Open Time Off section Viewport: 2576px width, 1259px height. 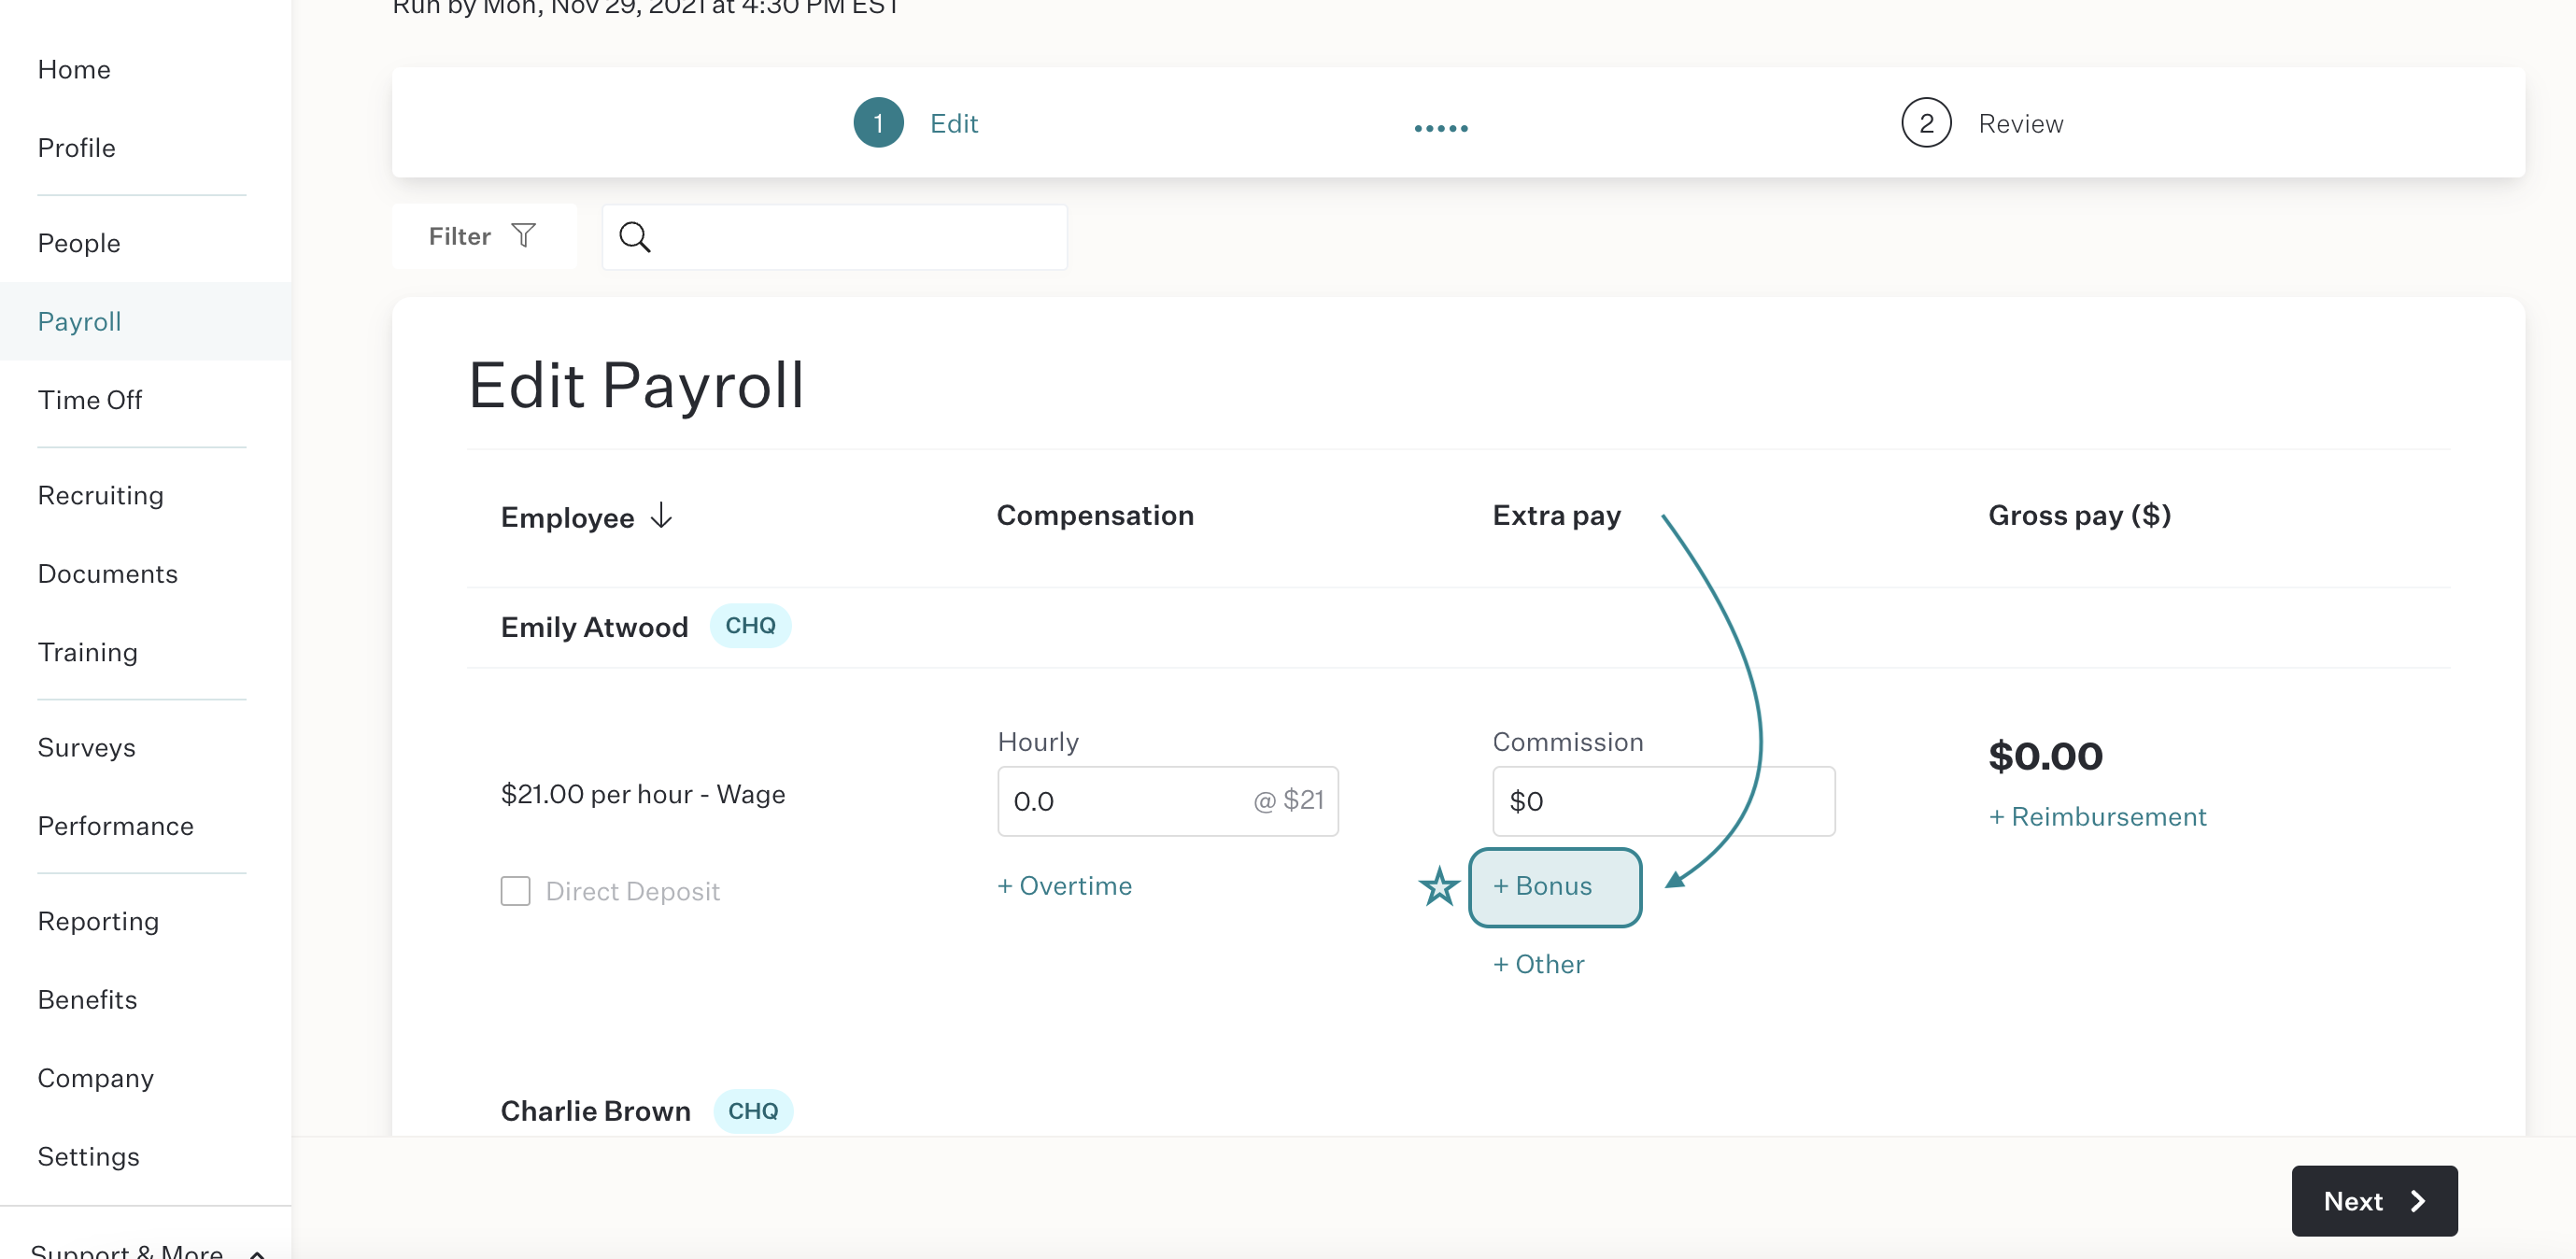tap(89, 400)
